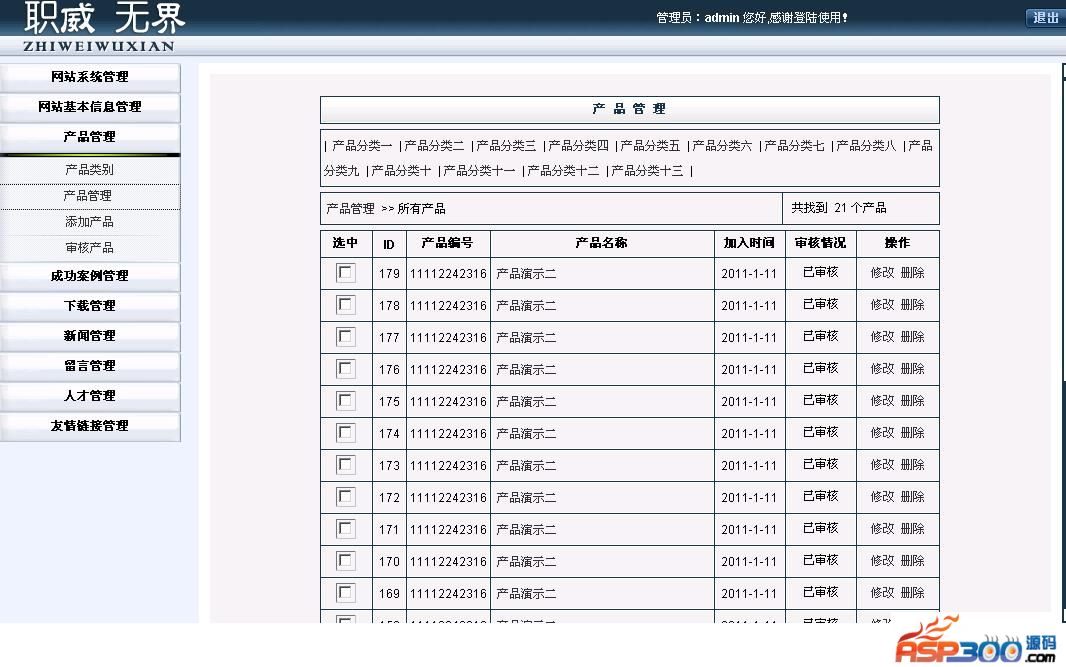Image resolution: width=1066 pixels, height=667 pixels.
Task: Filter by 产品分类十一 category link
Action: (479, 171)
